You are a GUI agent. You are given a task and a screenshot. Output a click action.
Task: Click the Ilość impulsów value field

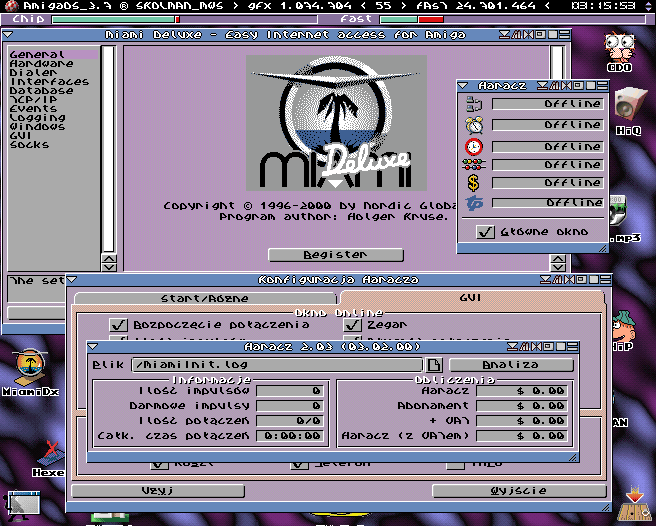pyautogui.click(x=290, y=391)
